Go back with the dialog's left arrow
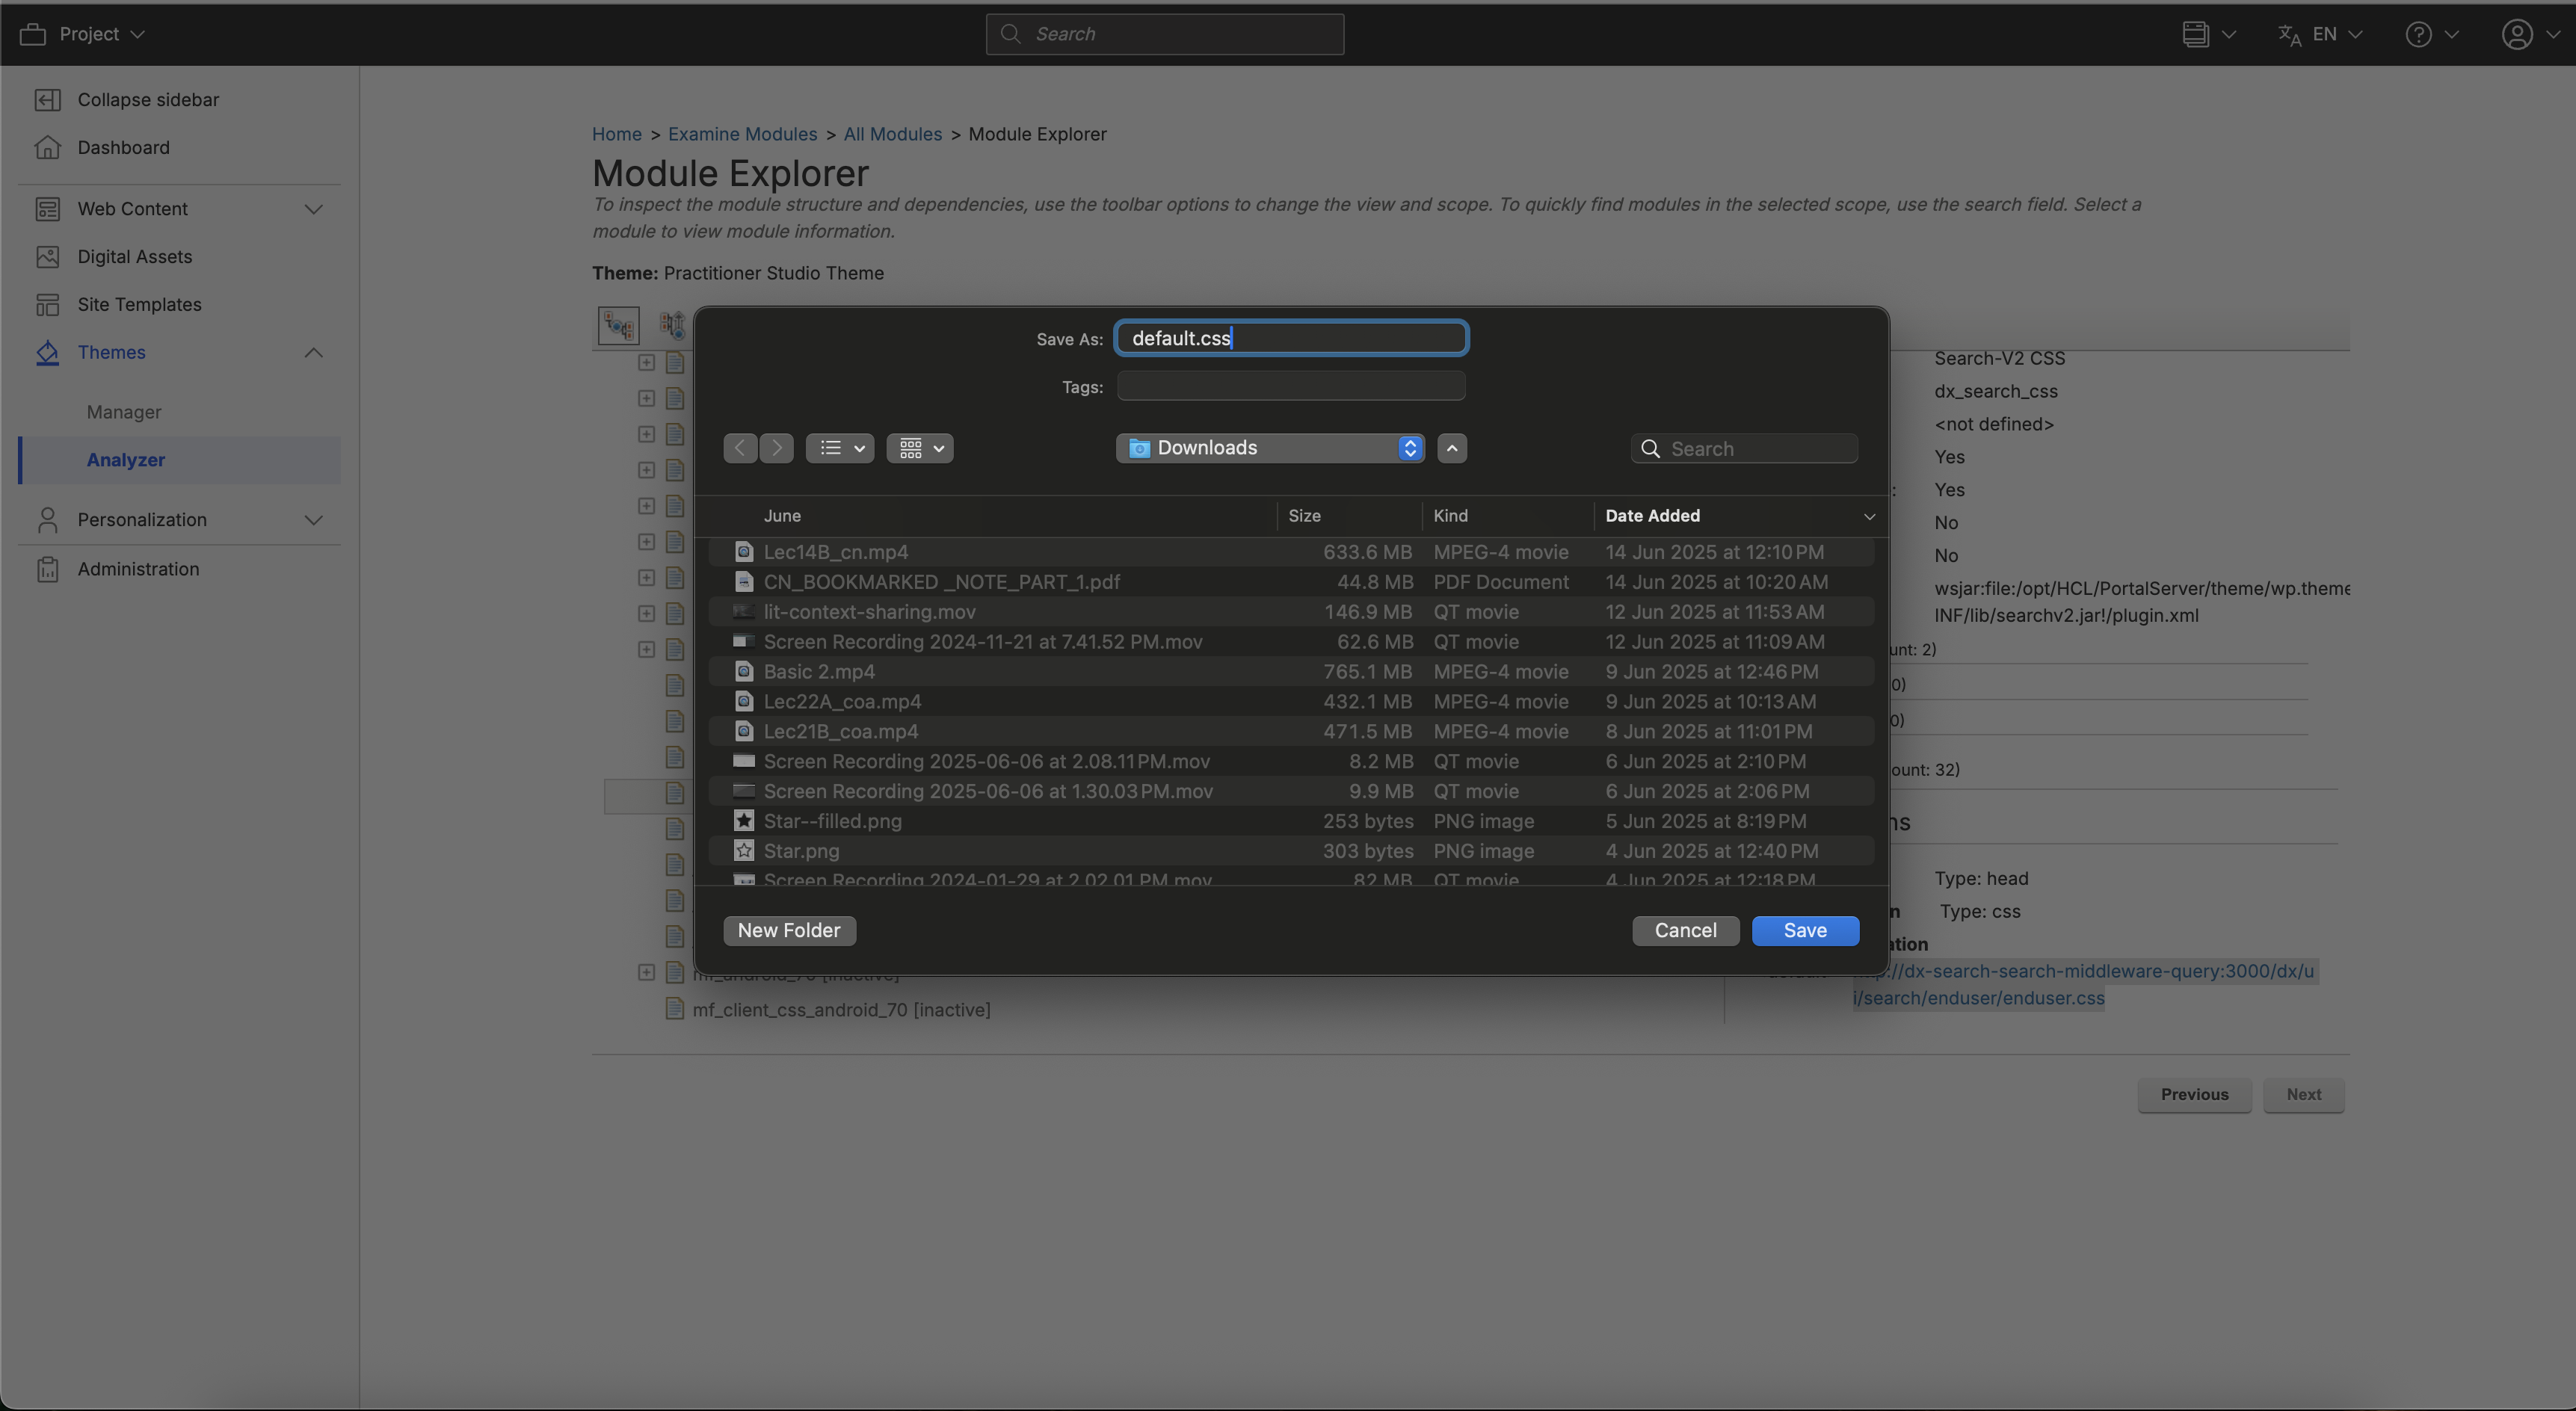This screenshot has height=1411, width=2576. (x=740, y=448)
